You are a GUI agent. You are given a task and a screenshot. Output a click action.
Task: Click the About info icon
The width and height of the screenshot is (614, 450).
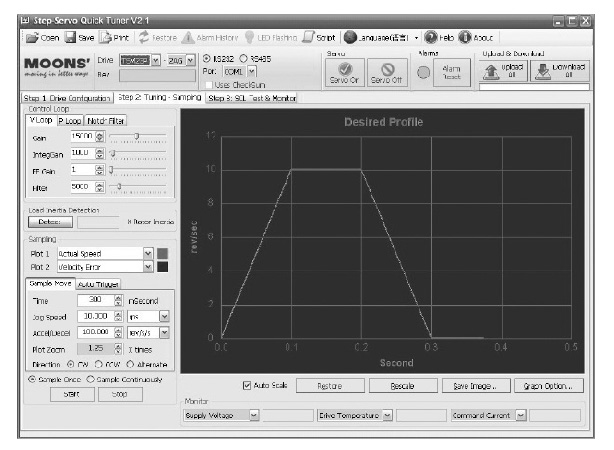tap(465, 38)
